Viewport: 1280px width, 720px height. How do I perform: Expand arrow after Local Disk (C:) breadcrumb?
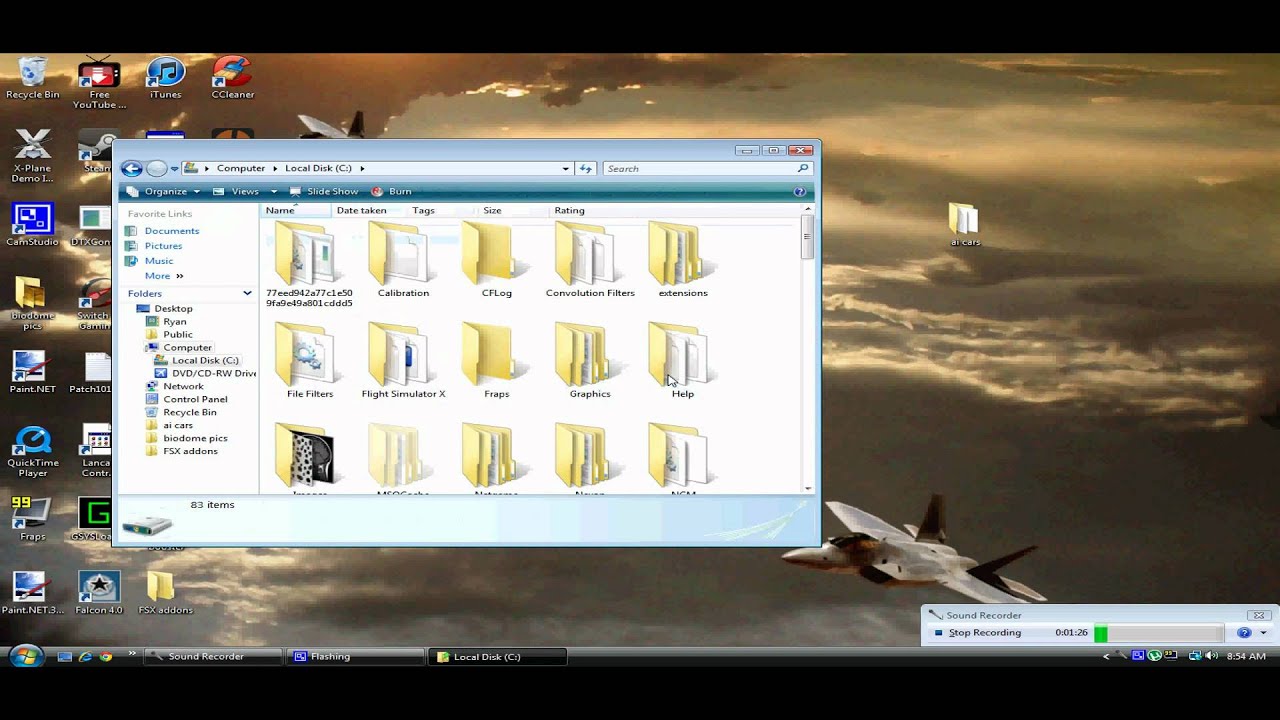tap(362, 169)
